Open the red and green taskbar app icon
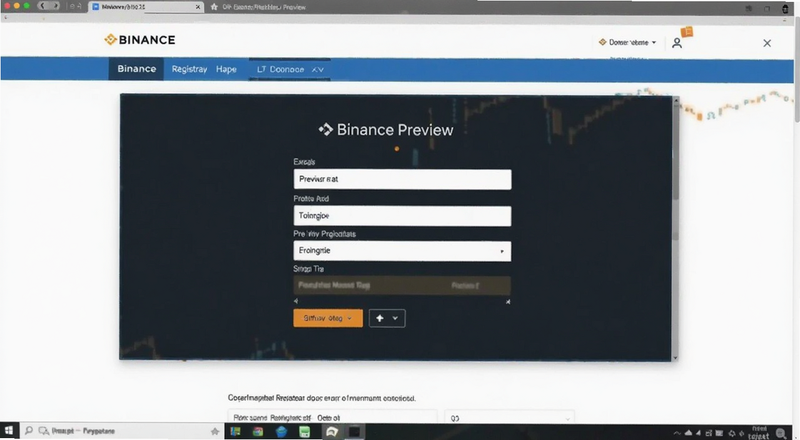This screenshot has width=800, height=440. (258, 432)
